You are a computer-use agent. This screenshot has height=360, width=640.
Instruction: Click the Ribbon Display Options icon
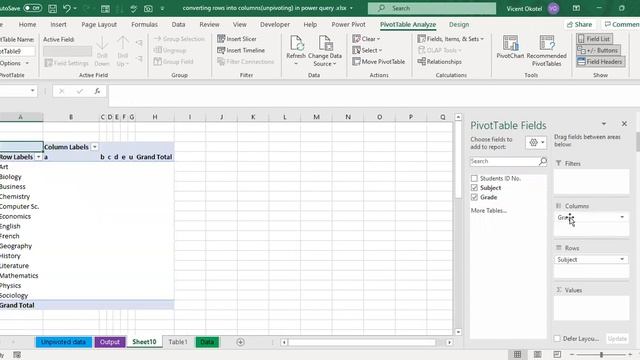(x=576, y=8)
